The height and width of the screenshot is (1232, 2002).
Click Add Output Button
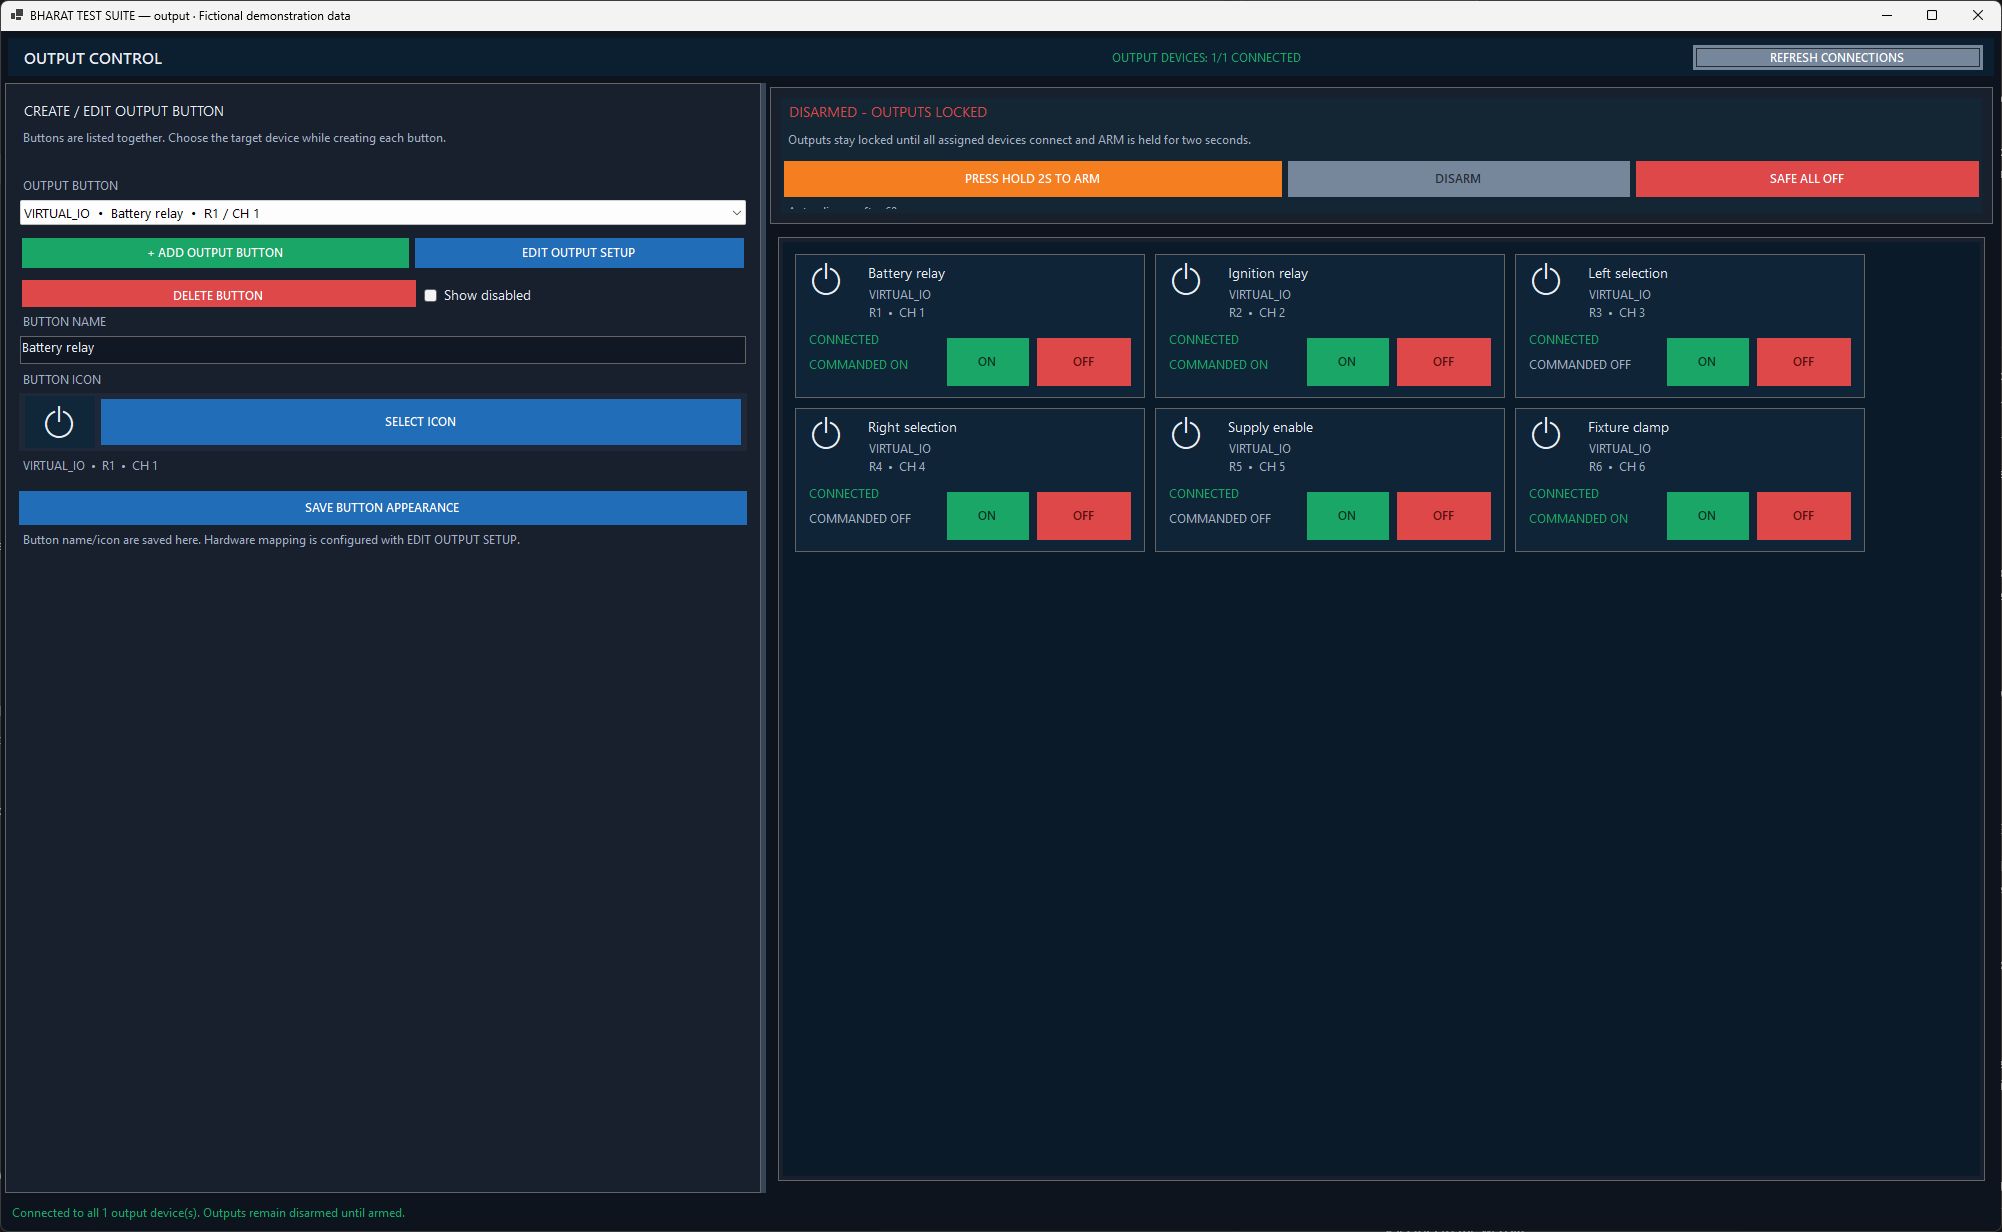215,253
